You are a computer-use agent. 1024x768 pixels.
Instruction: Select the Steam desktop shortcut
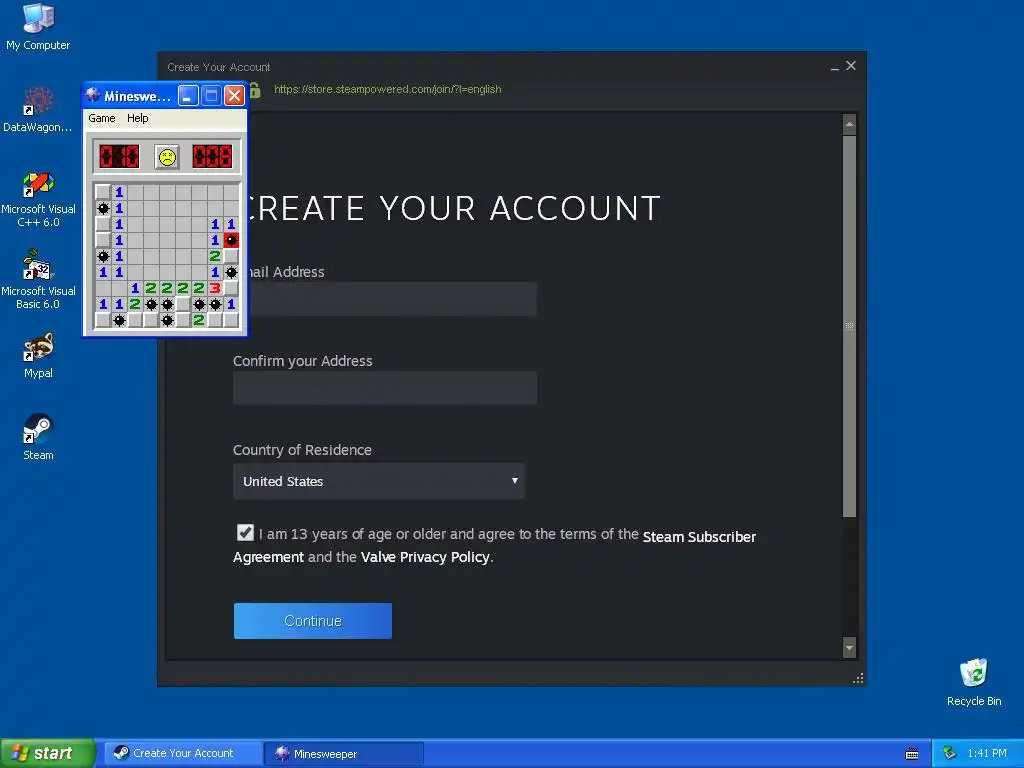pos(38,438)
